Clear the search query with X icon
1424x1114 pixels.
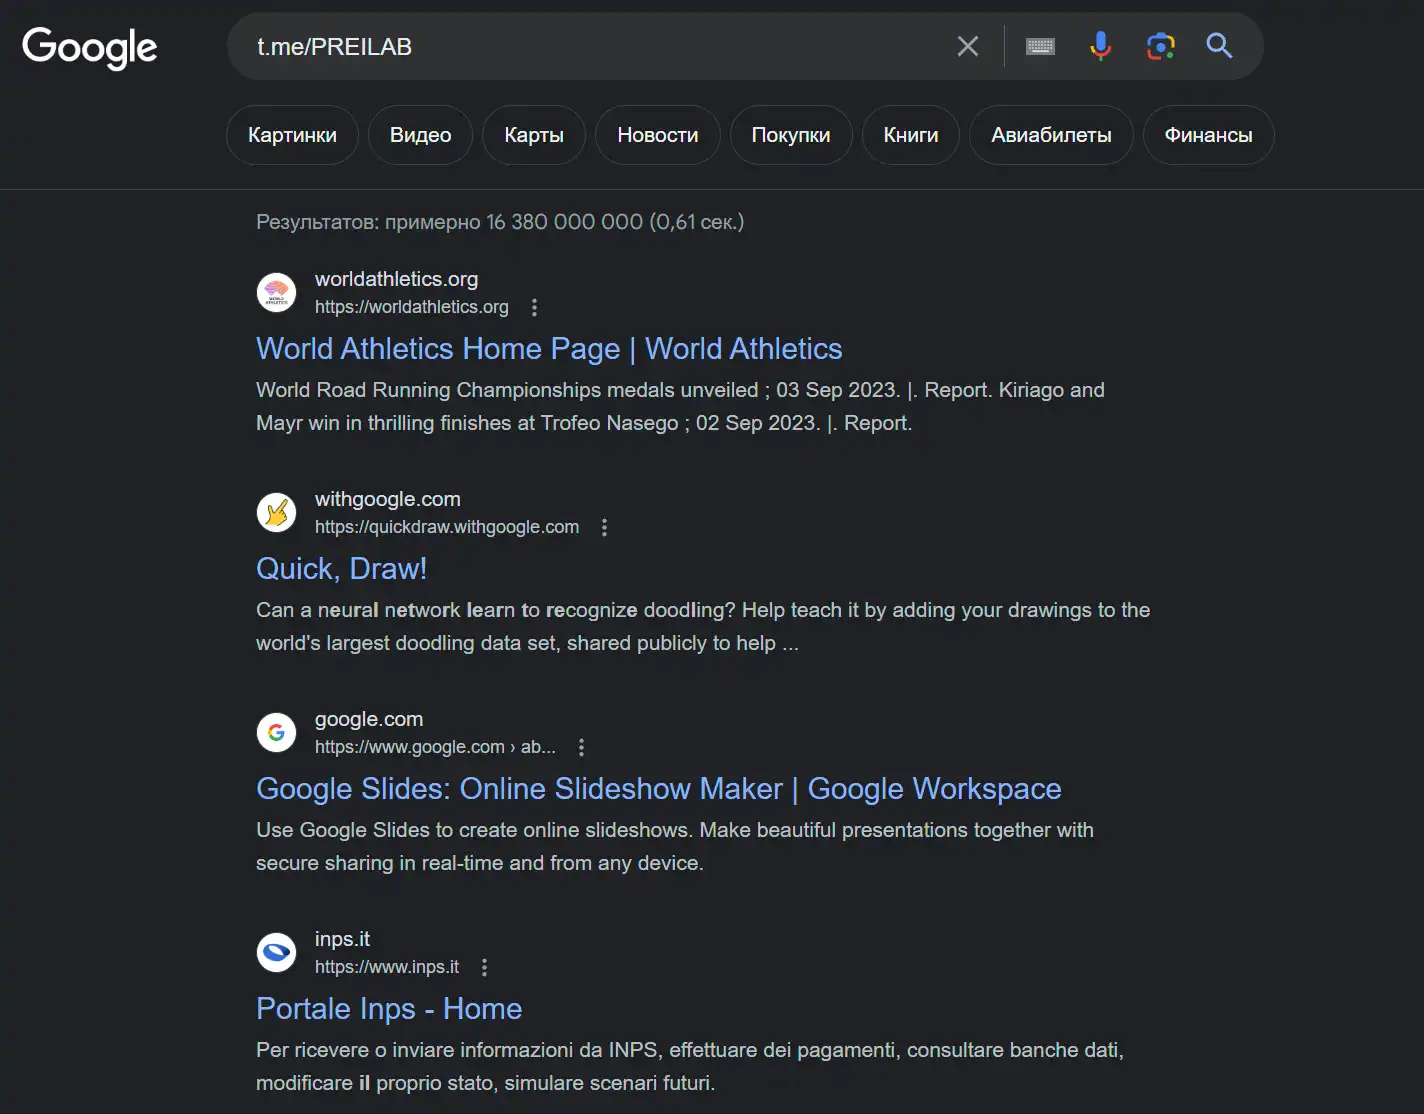tap(967, 46)
